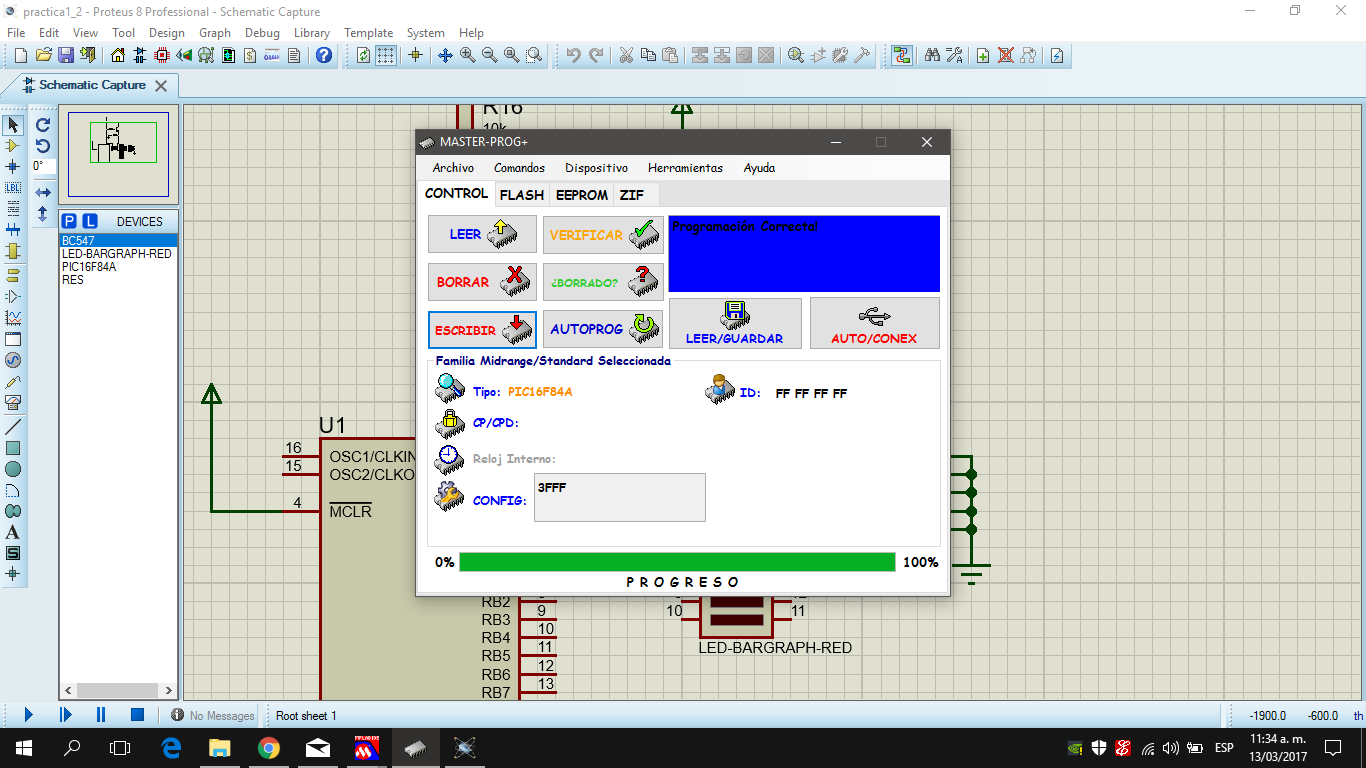Click the ESCRIBIR write button
This screenshot has width=1366, height=768.
coord(482,330)
